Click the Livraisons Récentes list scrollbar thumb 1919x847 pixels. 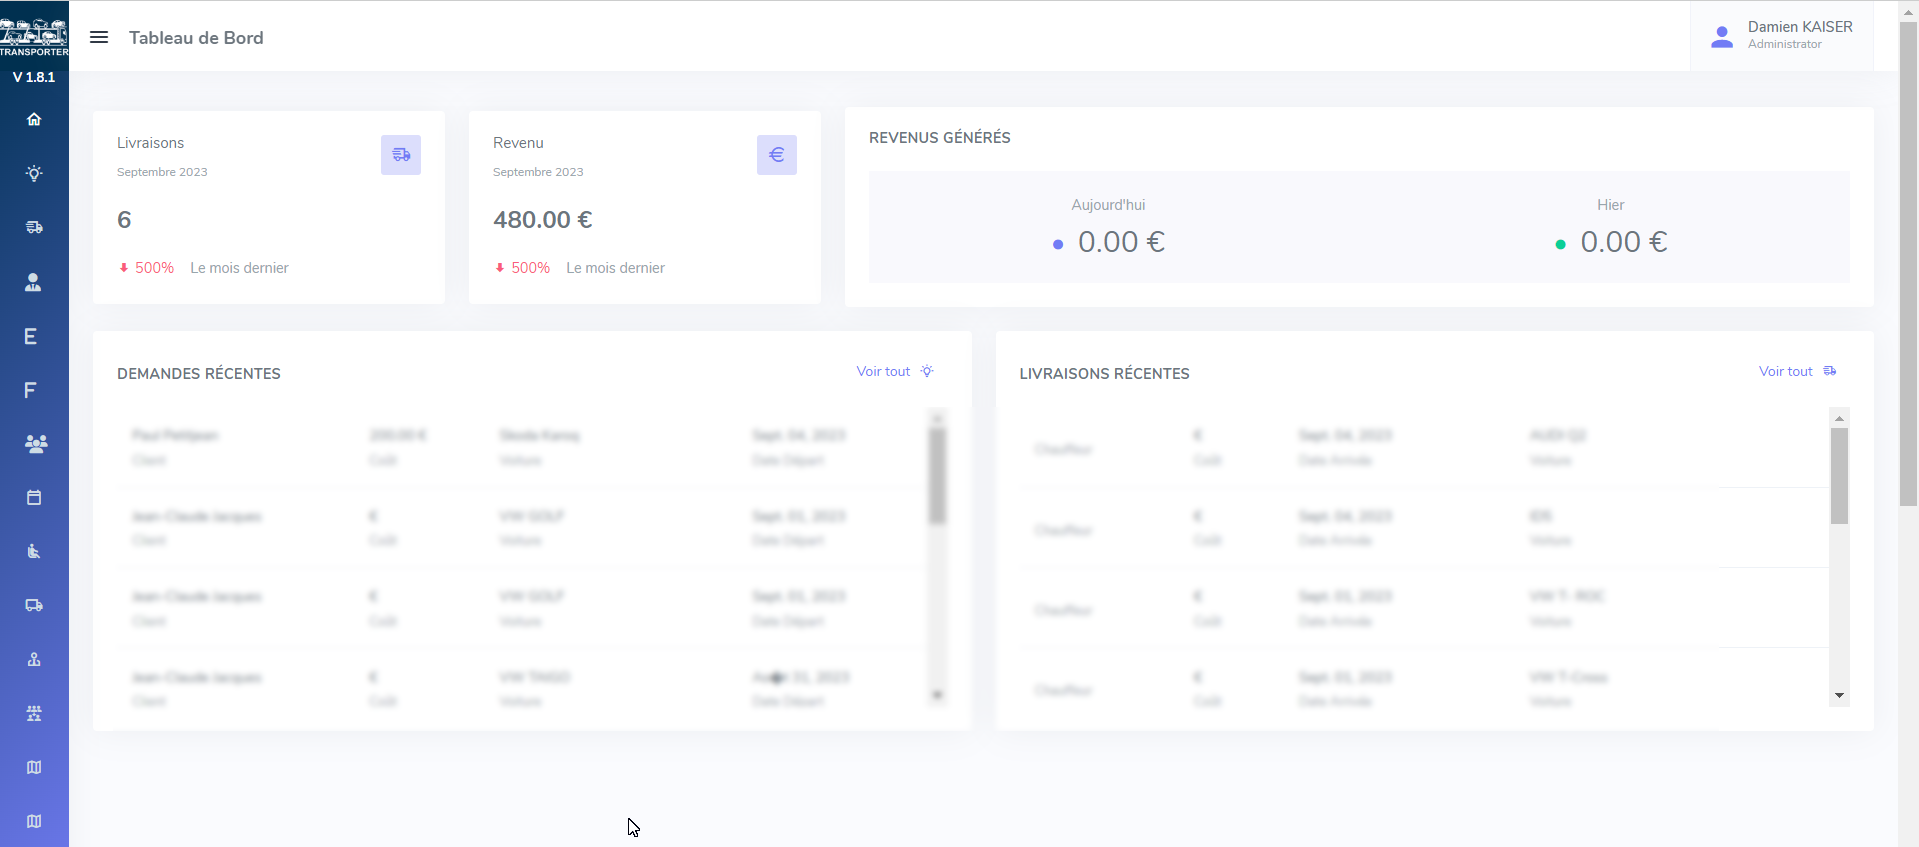tap(1839, 476)
